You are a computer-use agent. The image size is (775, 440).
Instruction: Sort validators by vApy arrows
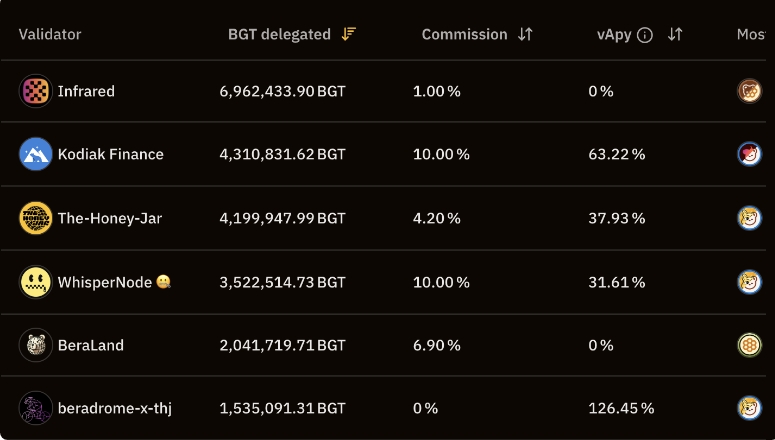tap(675, 34)
